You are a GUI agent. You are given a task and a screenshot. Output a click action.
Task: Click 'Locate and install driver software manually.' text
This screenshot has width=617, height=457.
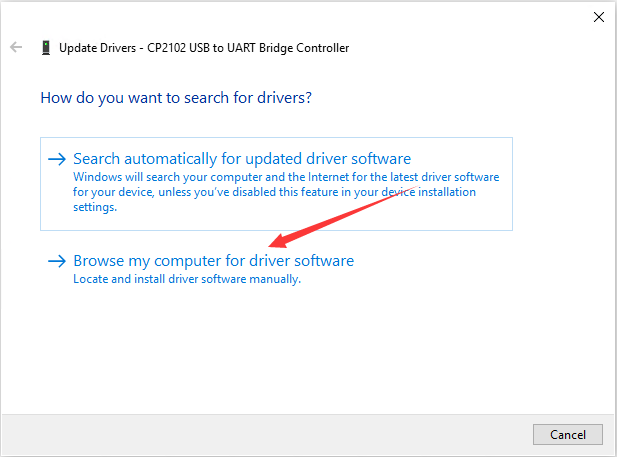[187, 279]
